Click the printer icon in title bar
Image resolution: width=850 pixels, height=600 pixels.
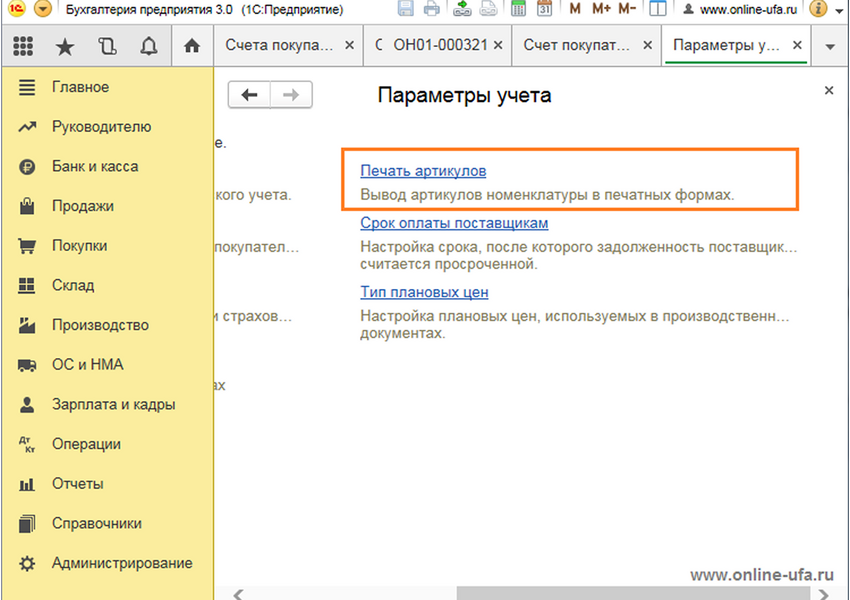[431, 9]
